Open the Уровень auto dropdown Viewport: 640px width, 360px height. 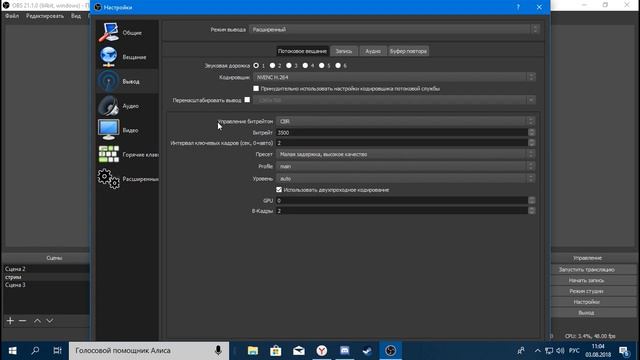point(405,178)
